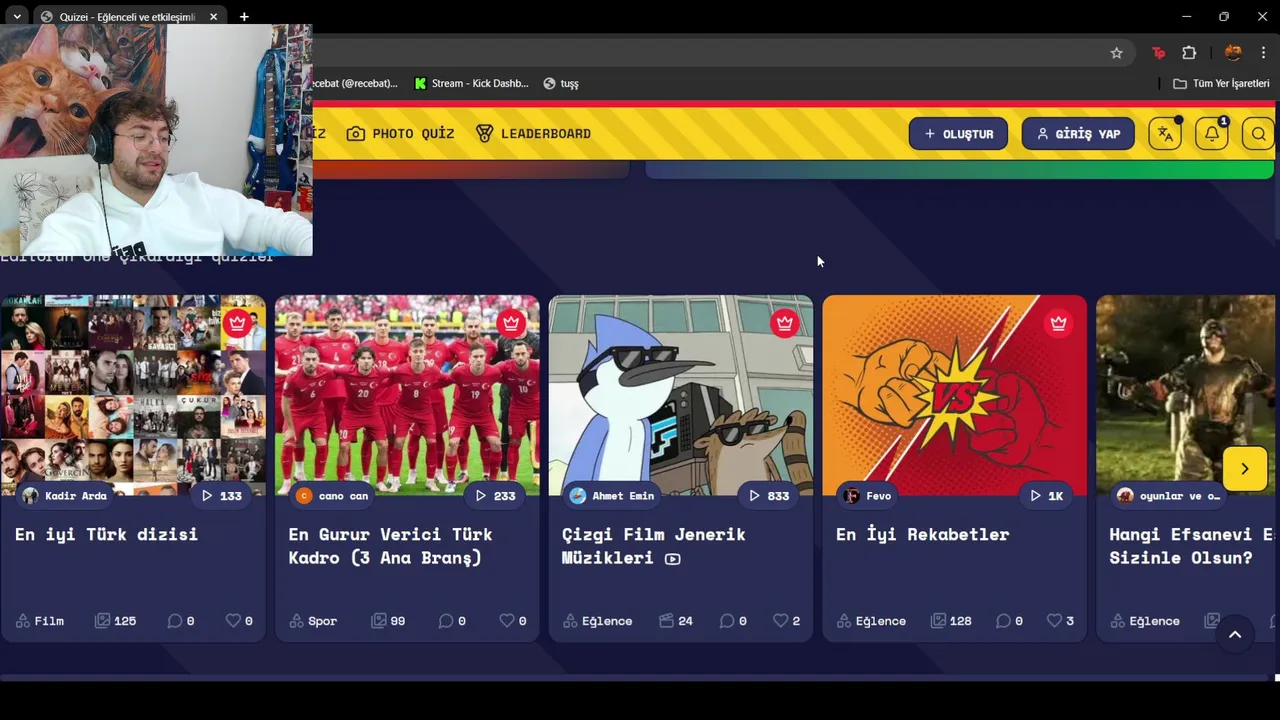Click the Çizgi Film Jenerik Müzikleri title
This screenshot has width=1280, height=720.
(x=653, y=546)
